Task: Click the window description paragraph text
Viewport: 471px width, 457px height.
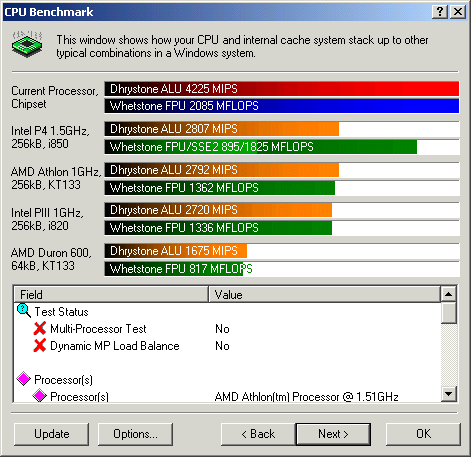Action: [242, 46]
